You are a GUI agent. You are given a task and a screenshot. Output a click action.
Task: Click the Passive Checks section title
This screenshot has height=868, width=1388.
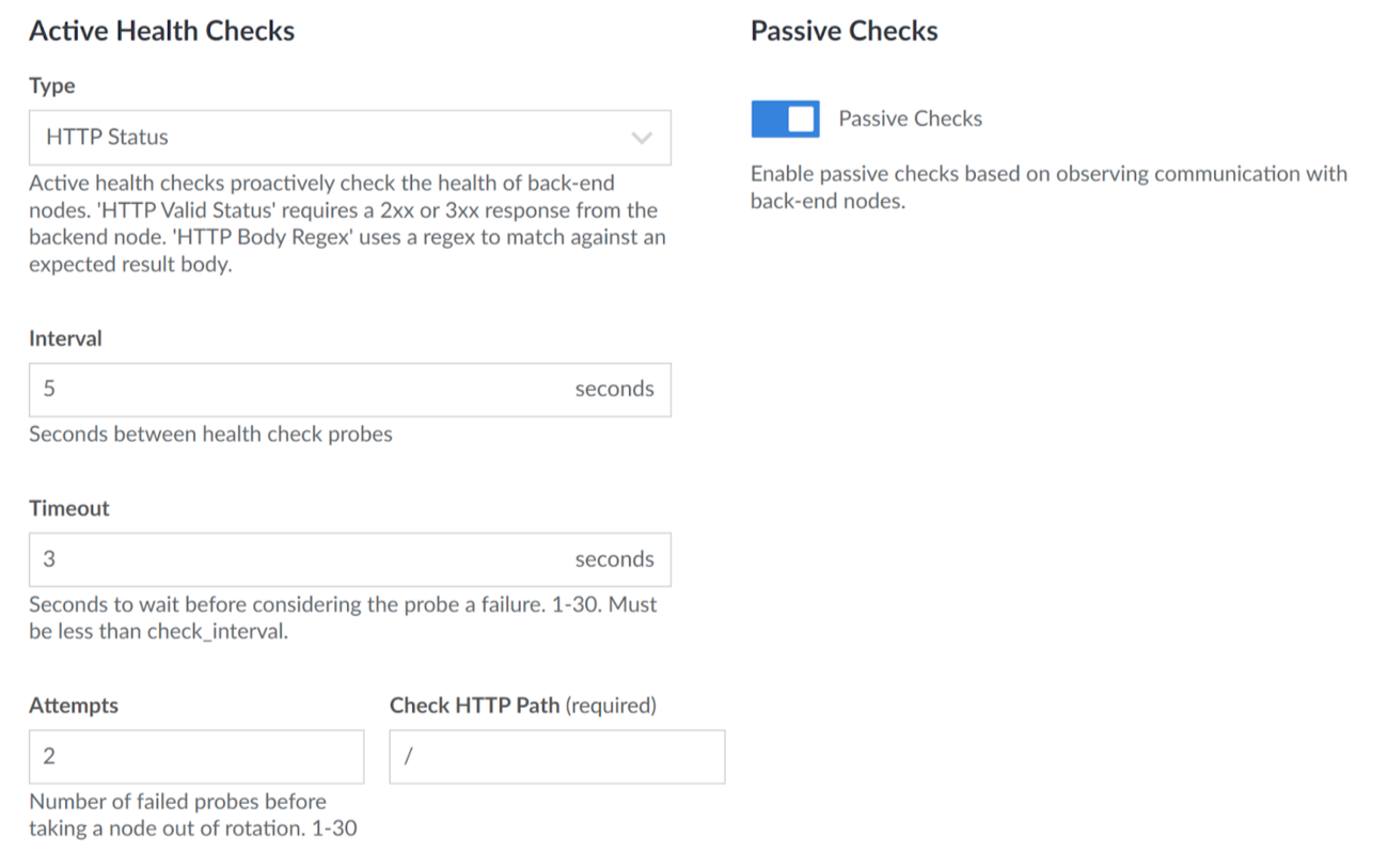click(x=845, y=30)
